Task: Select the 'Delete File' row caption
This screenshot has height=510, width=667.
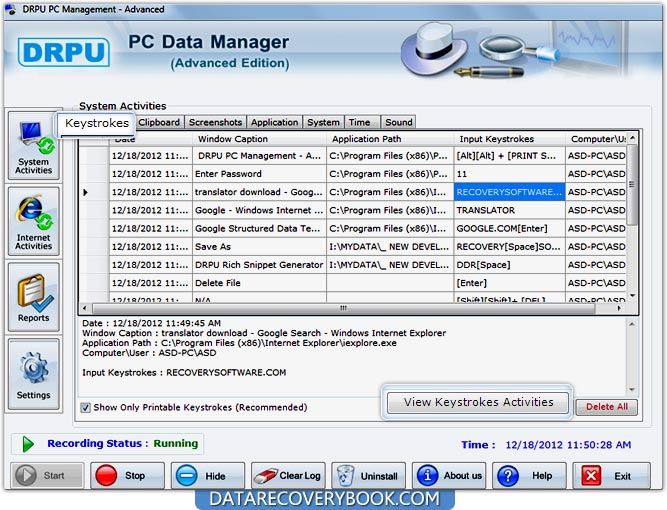Action: point(218,283)
